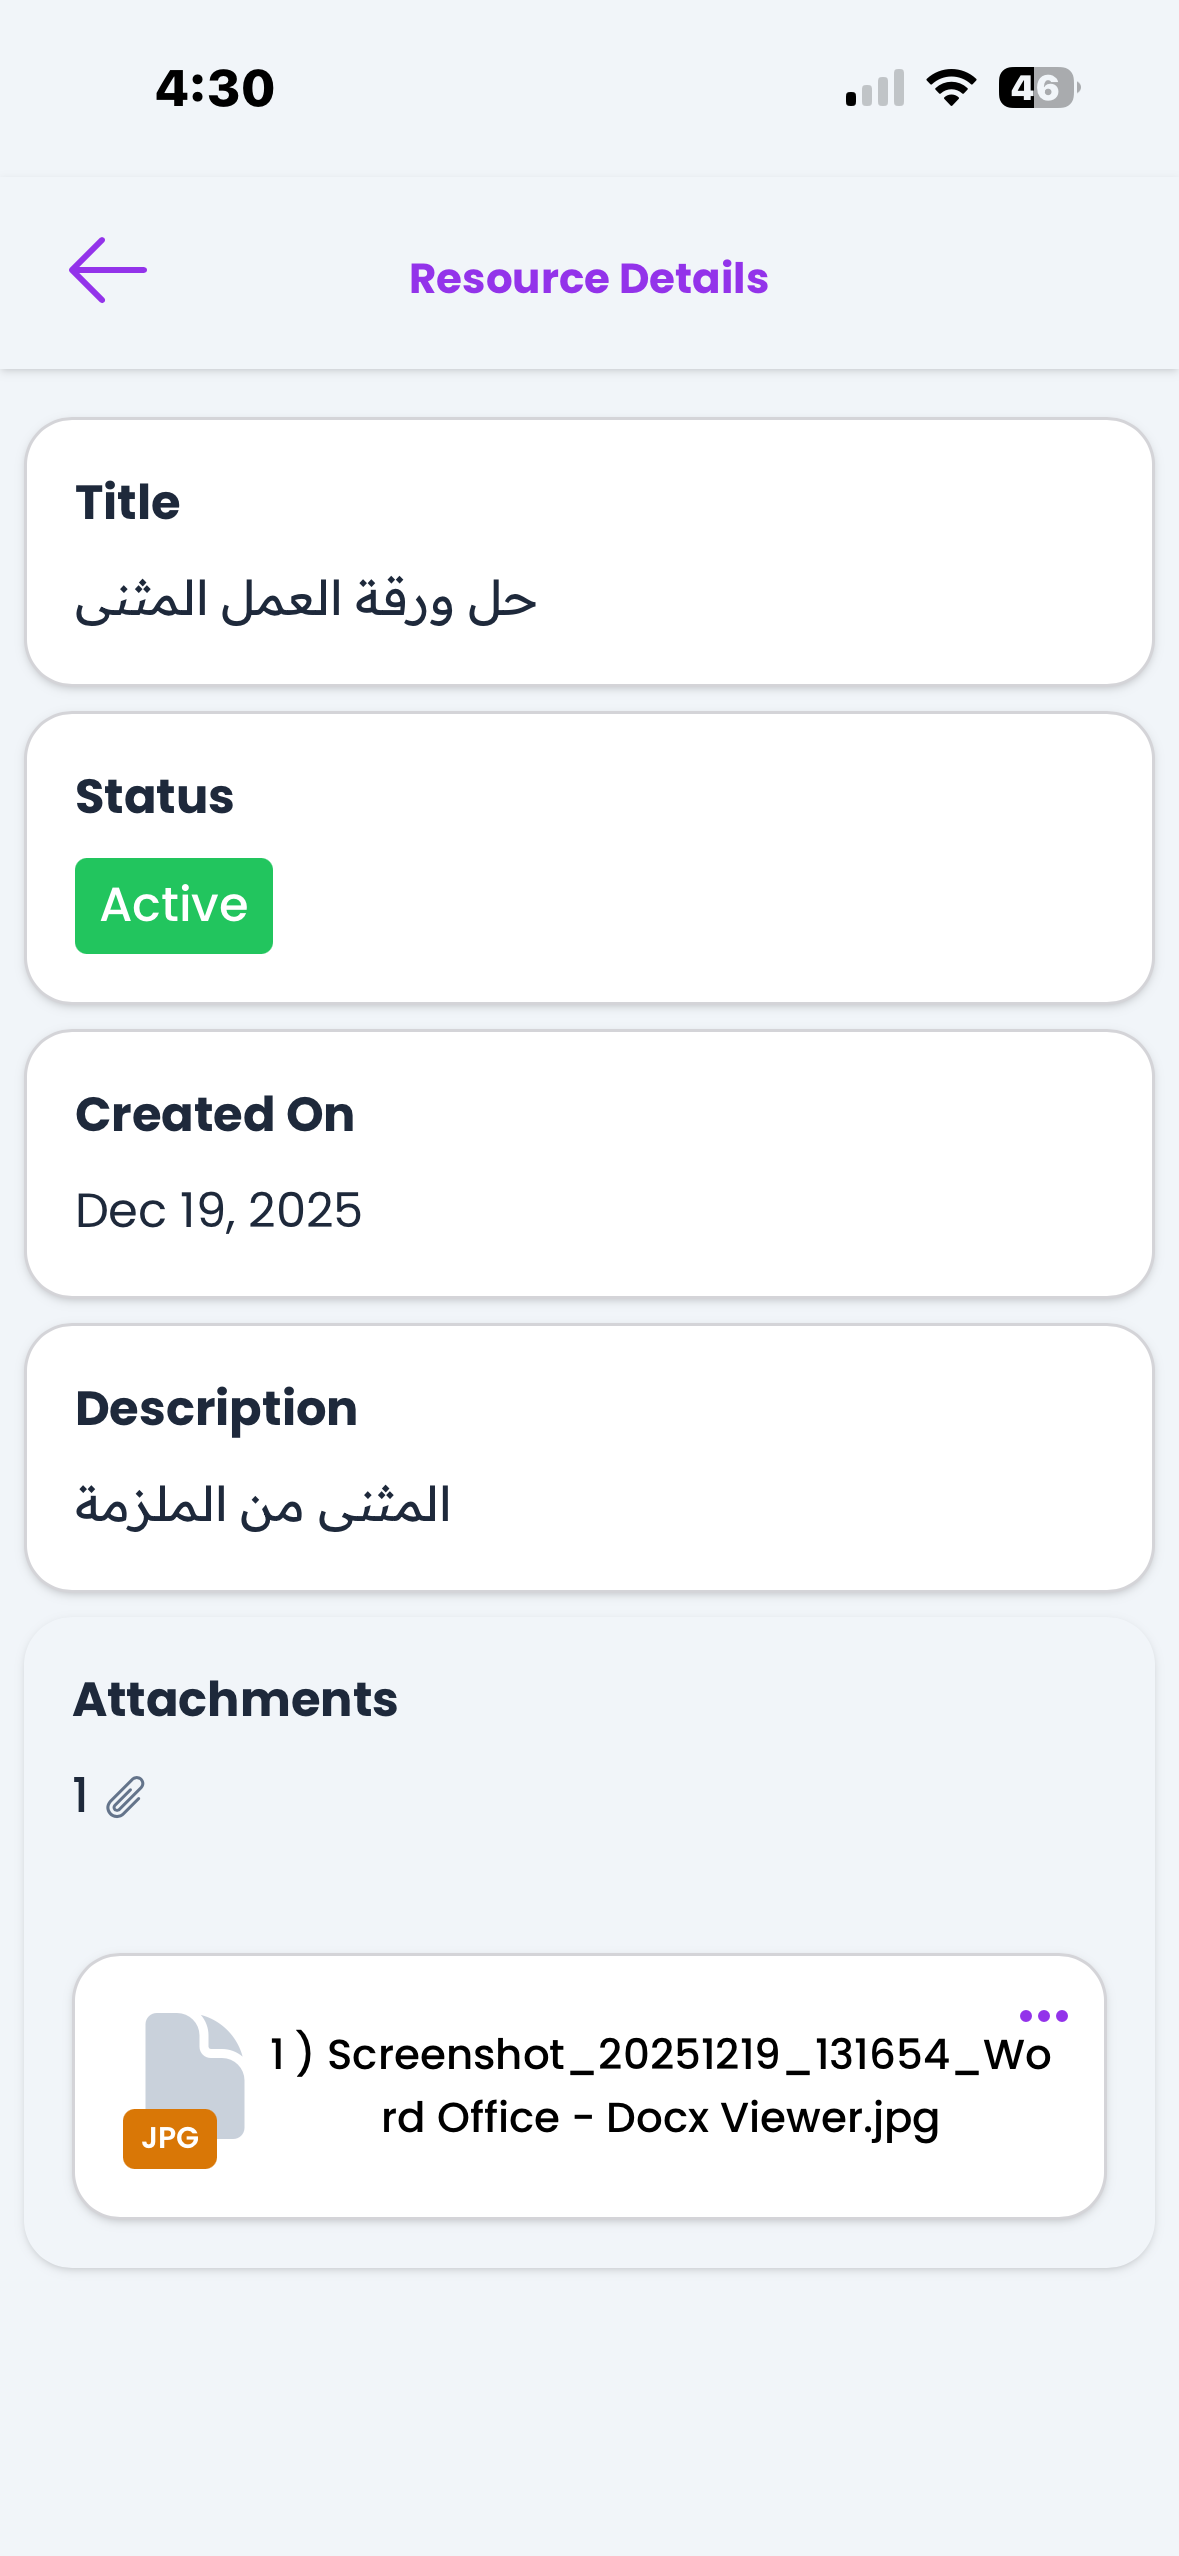Image resolution: width=1179 pixels, height=2556 pixels.
Task: Tap the purple back arrow
Action: pyautogui.click(x=108, y=270)
